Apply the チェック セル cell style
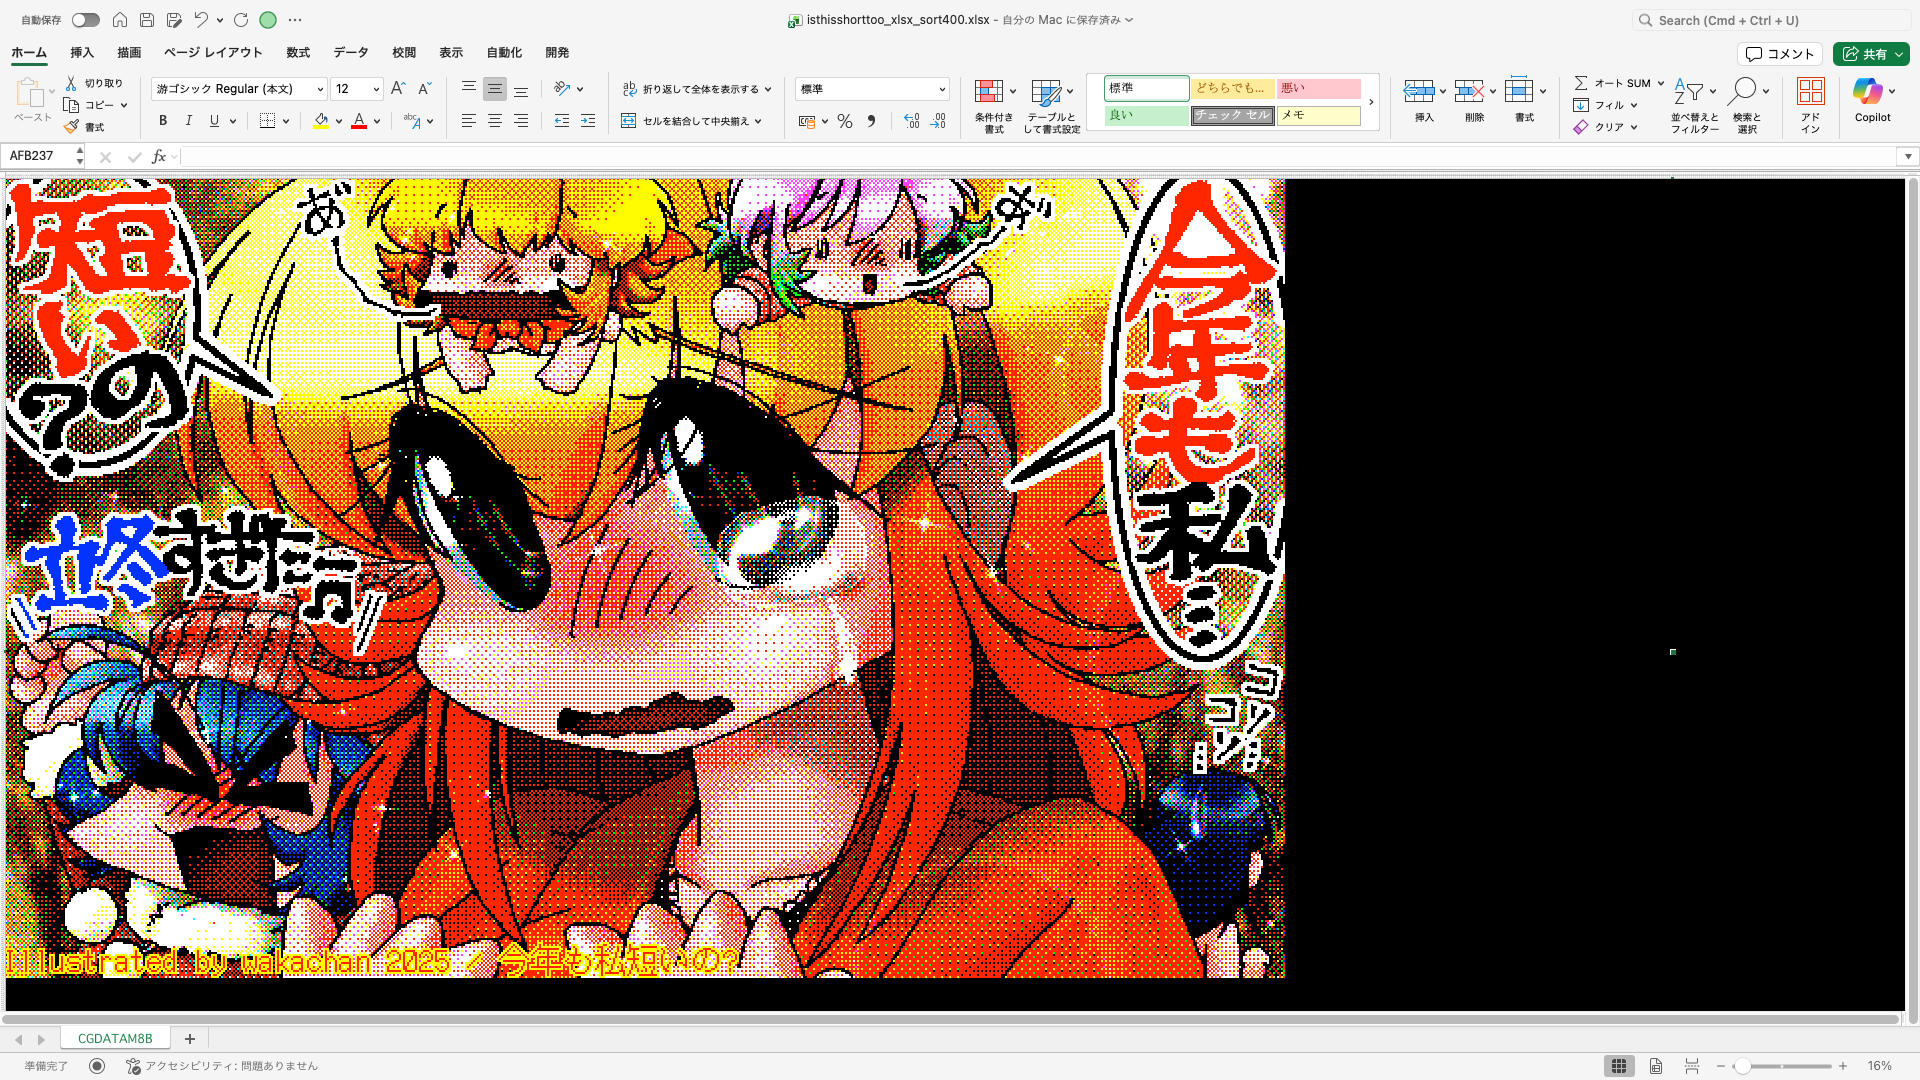The width and height of the screenshot is (1920, 1080). point(1232,115)
